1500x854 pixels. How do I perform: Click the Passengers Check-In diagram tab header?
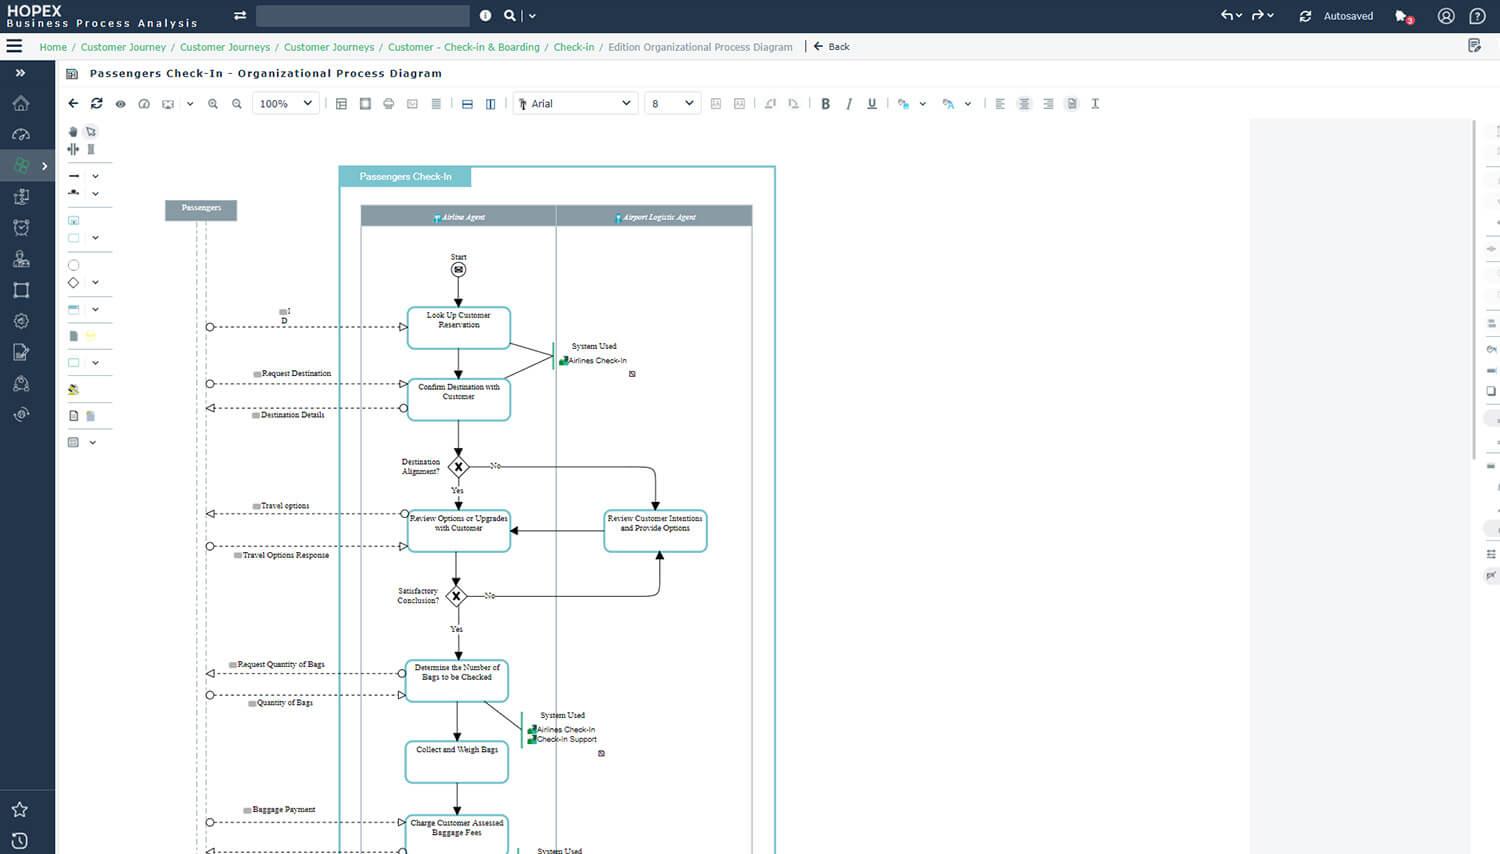pos(405,177)
